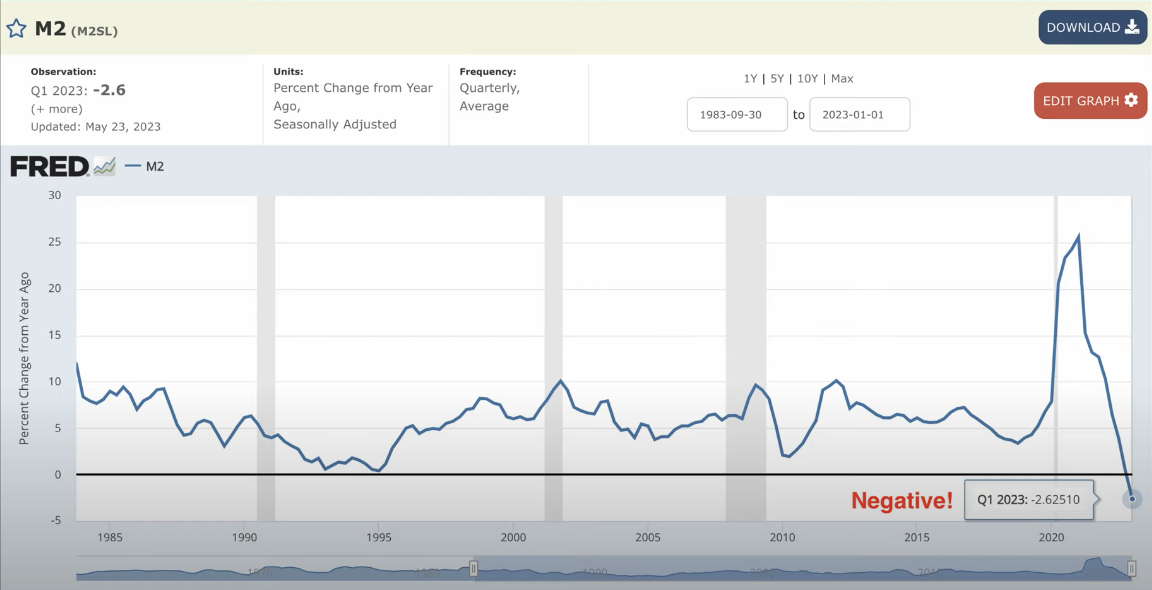Click the DOWNLOAD button
This screenshot has height=590, width=1152.
pos(1092,27)
